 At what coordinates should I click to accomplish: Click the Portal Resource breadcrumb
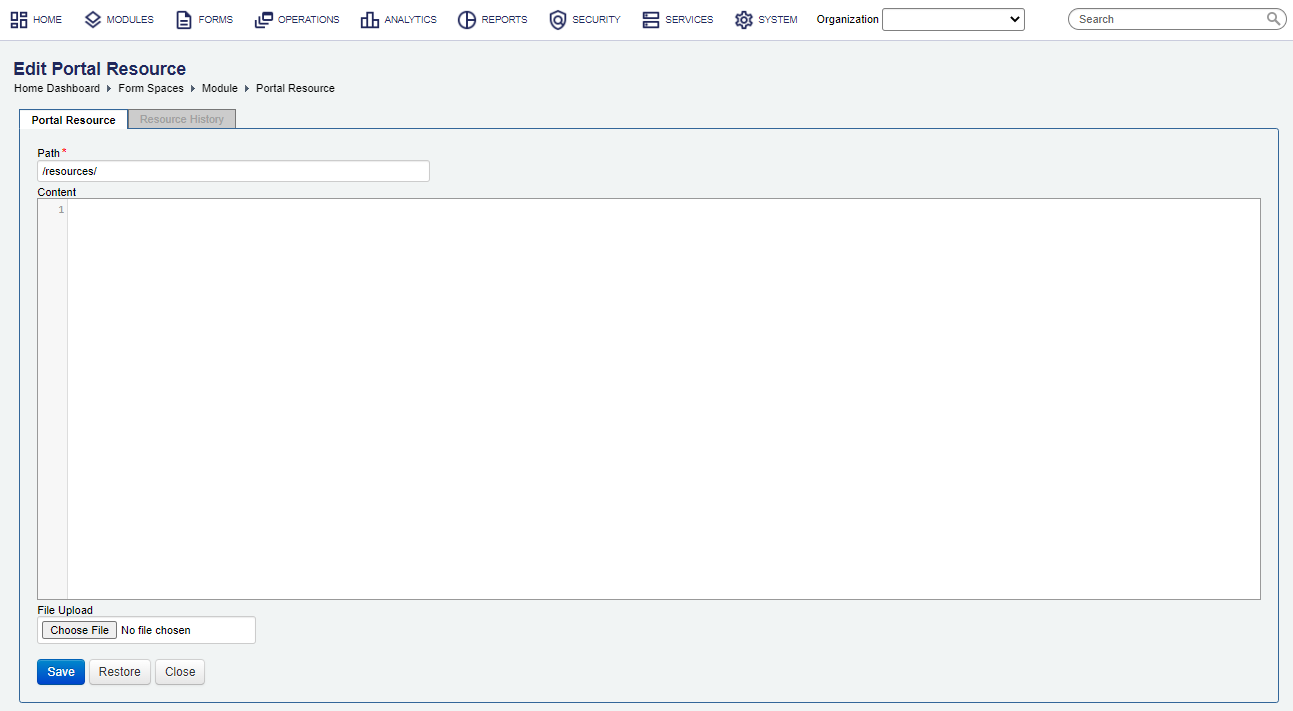[x=295, y=88]
